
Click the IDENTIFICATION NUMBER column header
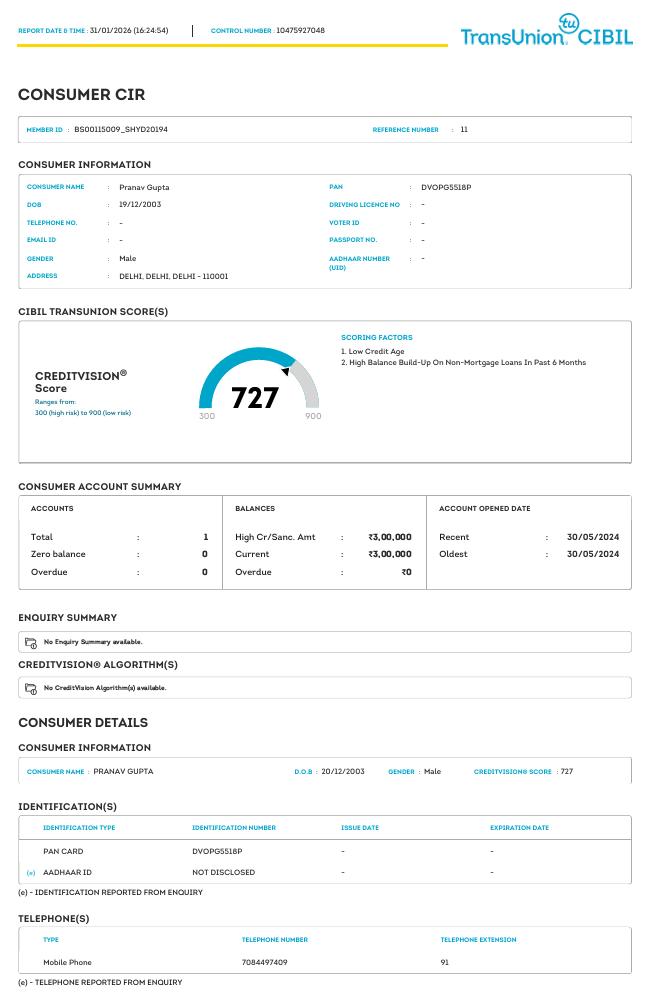point(234,828)
